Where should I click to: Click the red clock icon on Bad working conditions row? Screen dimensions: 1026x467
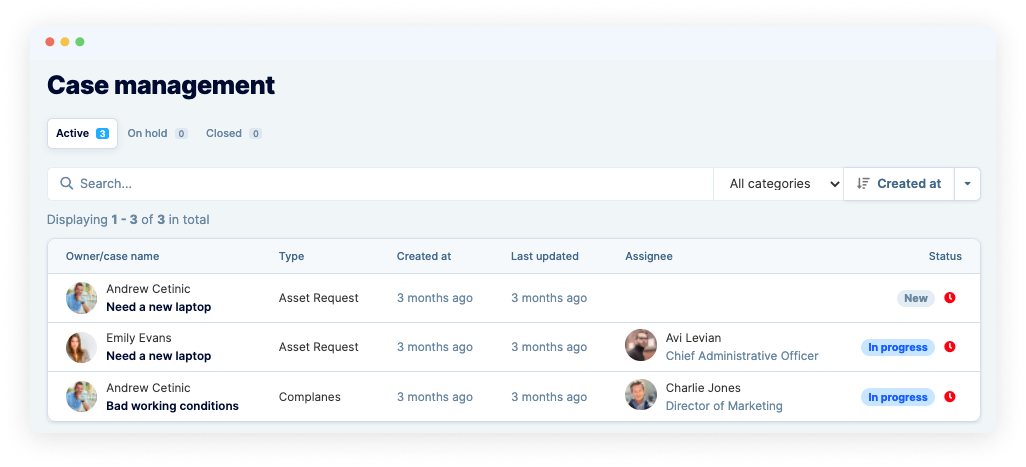pos(950,397)
